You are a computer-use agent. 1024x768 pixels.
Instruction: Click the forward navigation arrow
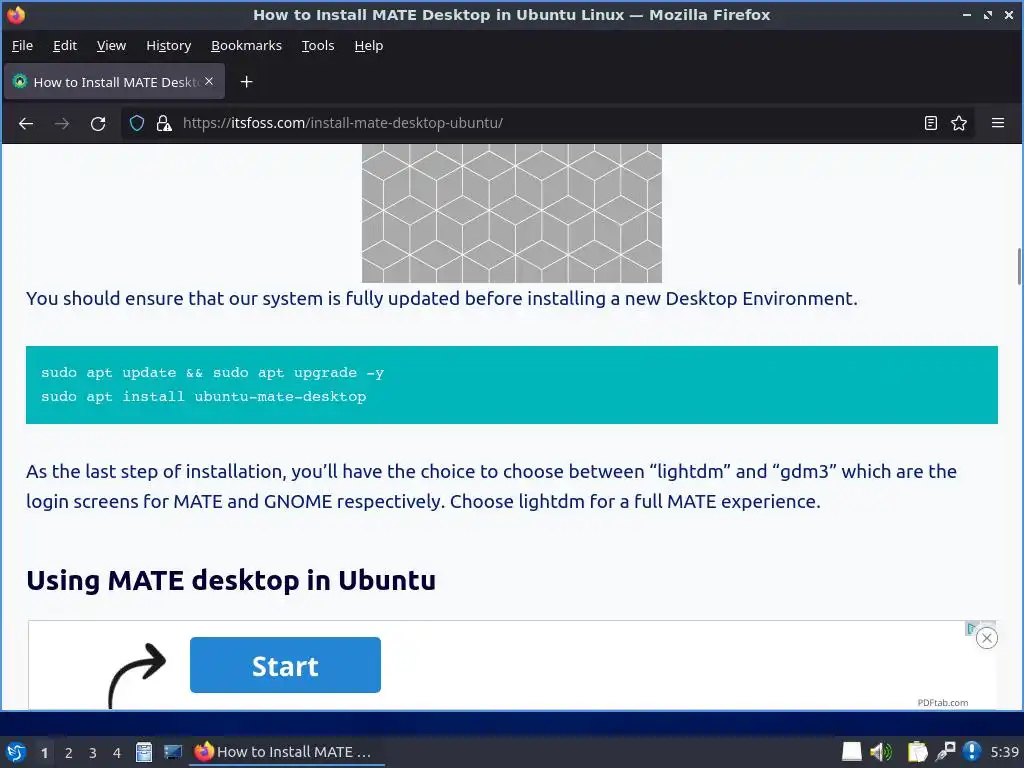(62, 123)
